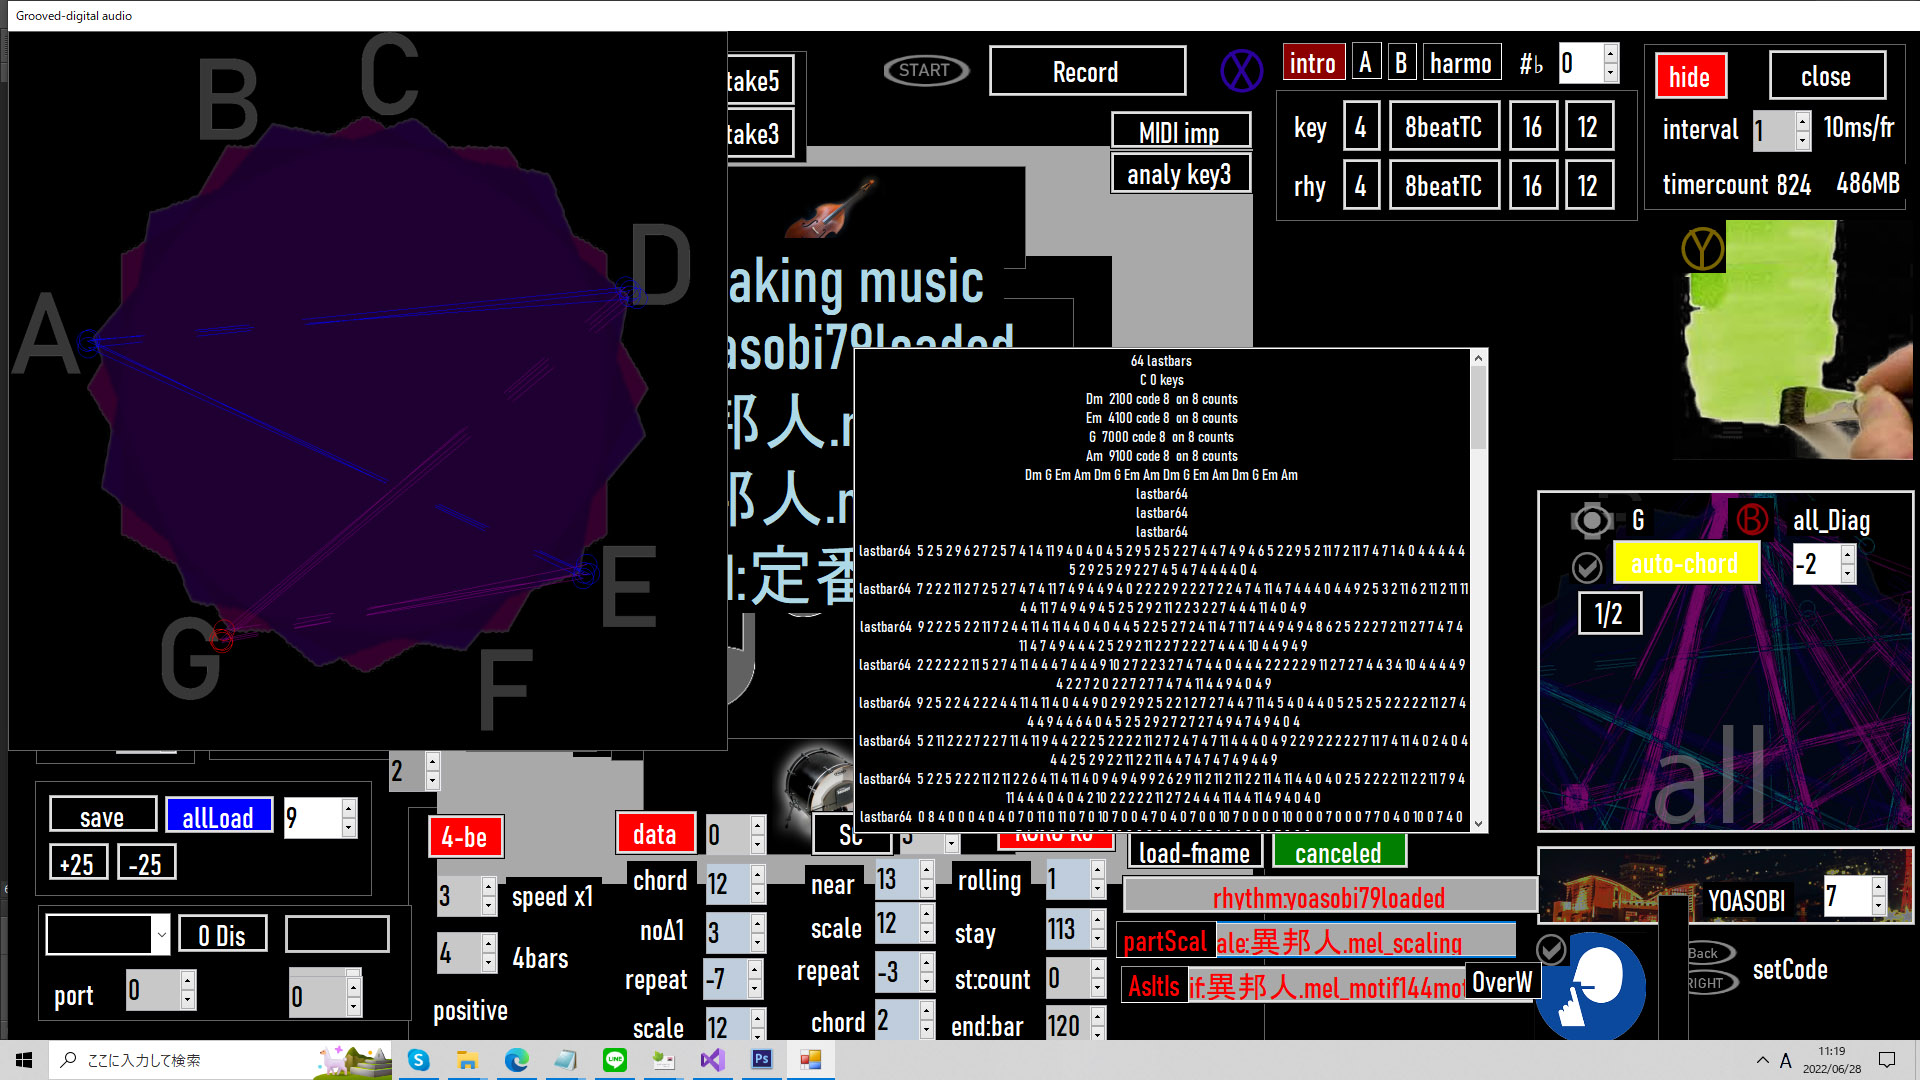Click the red circled B icon

pyautogui.click(x=1751, y=519)
